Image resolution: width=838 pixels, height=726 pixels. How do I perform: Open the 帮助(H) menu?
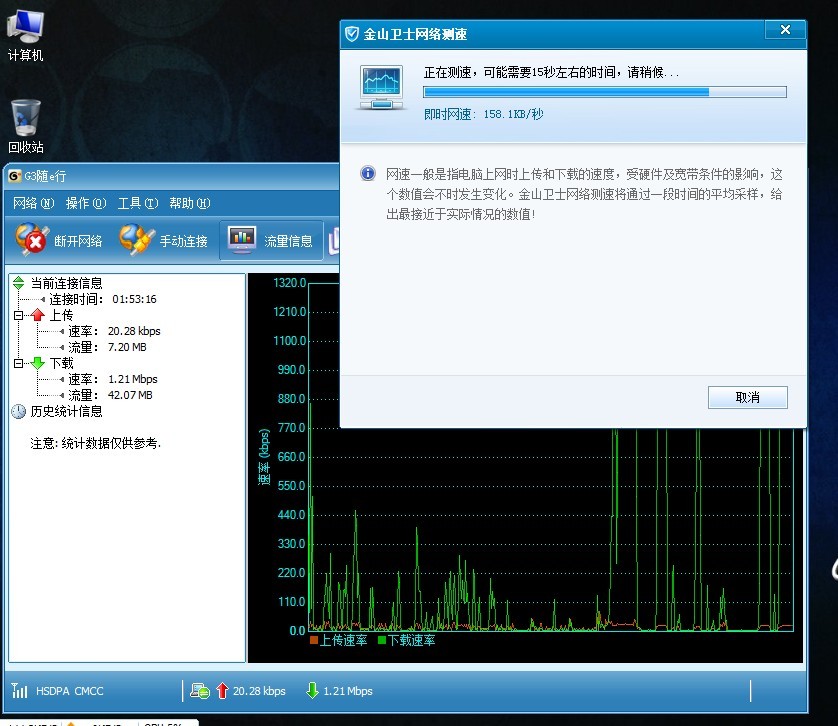pos(190,203)
